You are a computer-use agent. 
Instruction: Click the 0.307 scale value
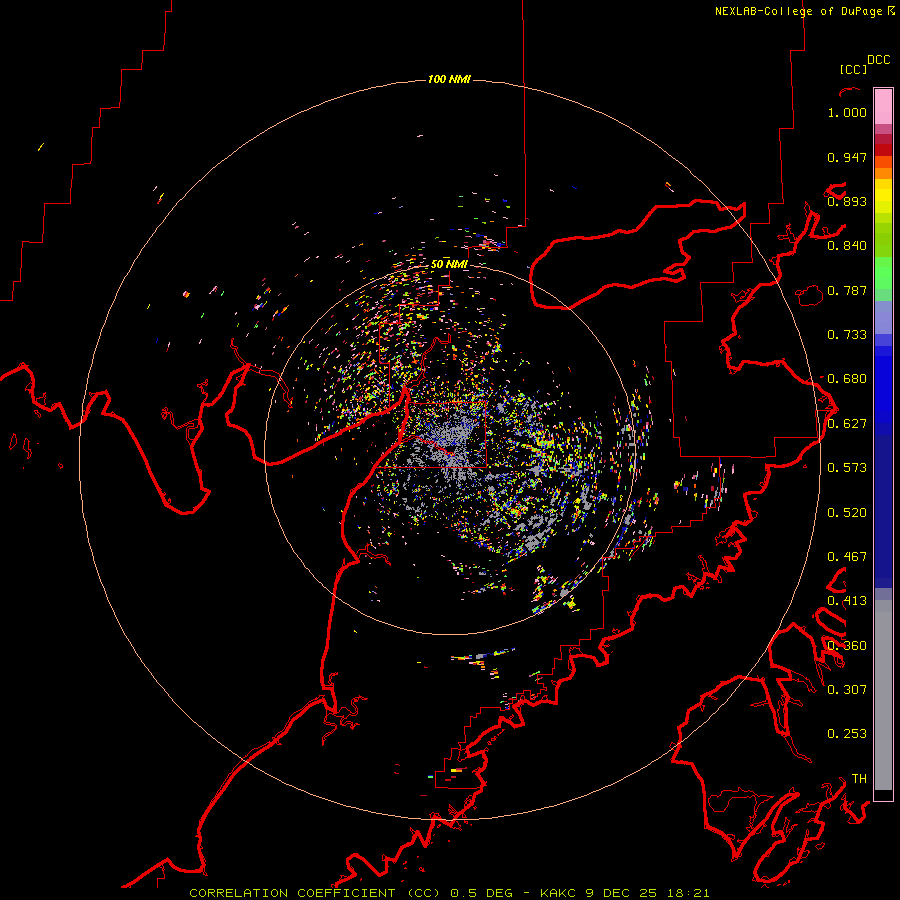847,690
